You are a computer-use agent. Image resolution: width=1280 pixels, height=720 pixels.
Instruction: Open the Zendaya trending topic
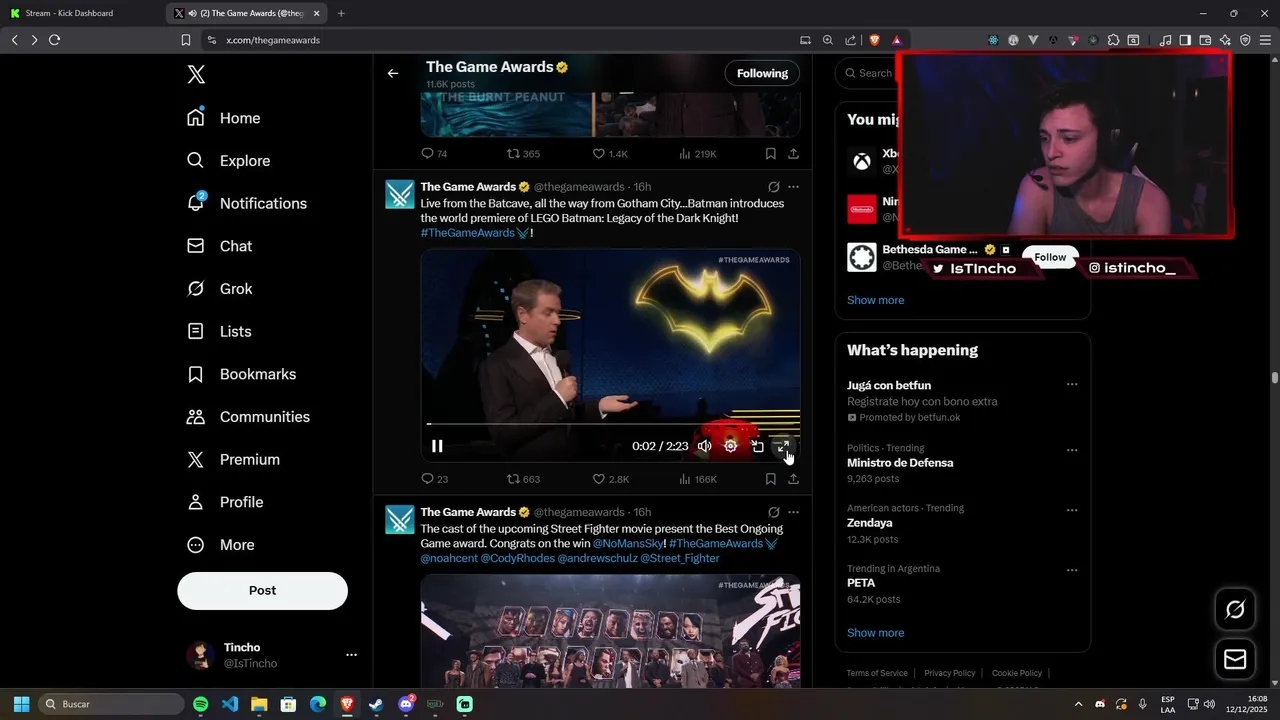869,523
